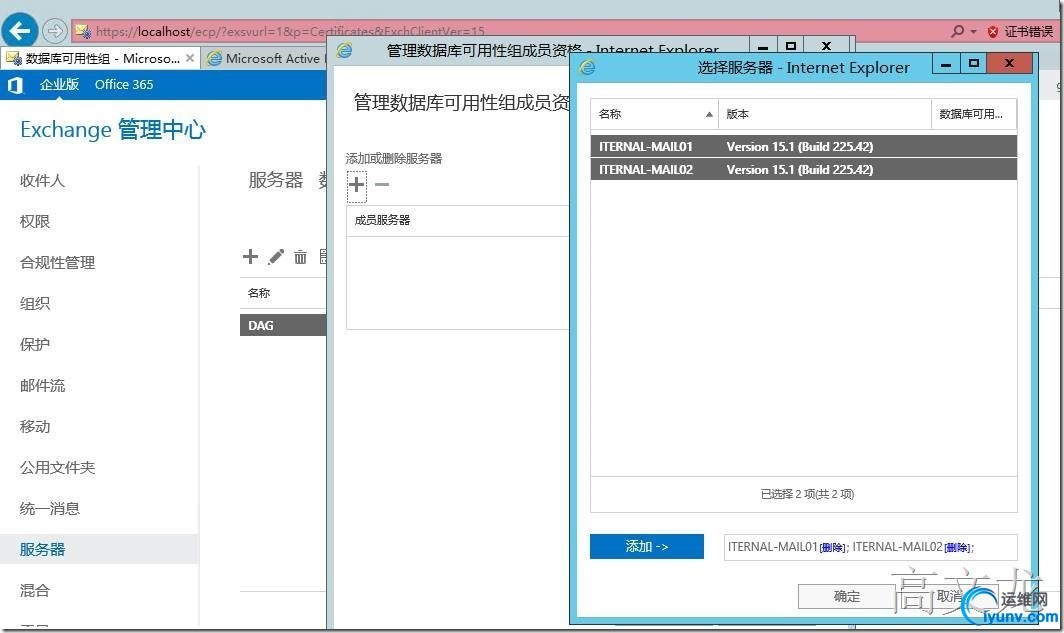Select the ITERNAL-MAIL01 server row
This screenshot has height=633, width=1064.
(803, 147)
